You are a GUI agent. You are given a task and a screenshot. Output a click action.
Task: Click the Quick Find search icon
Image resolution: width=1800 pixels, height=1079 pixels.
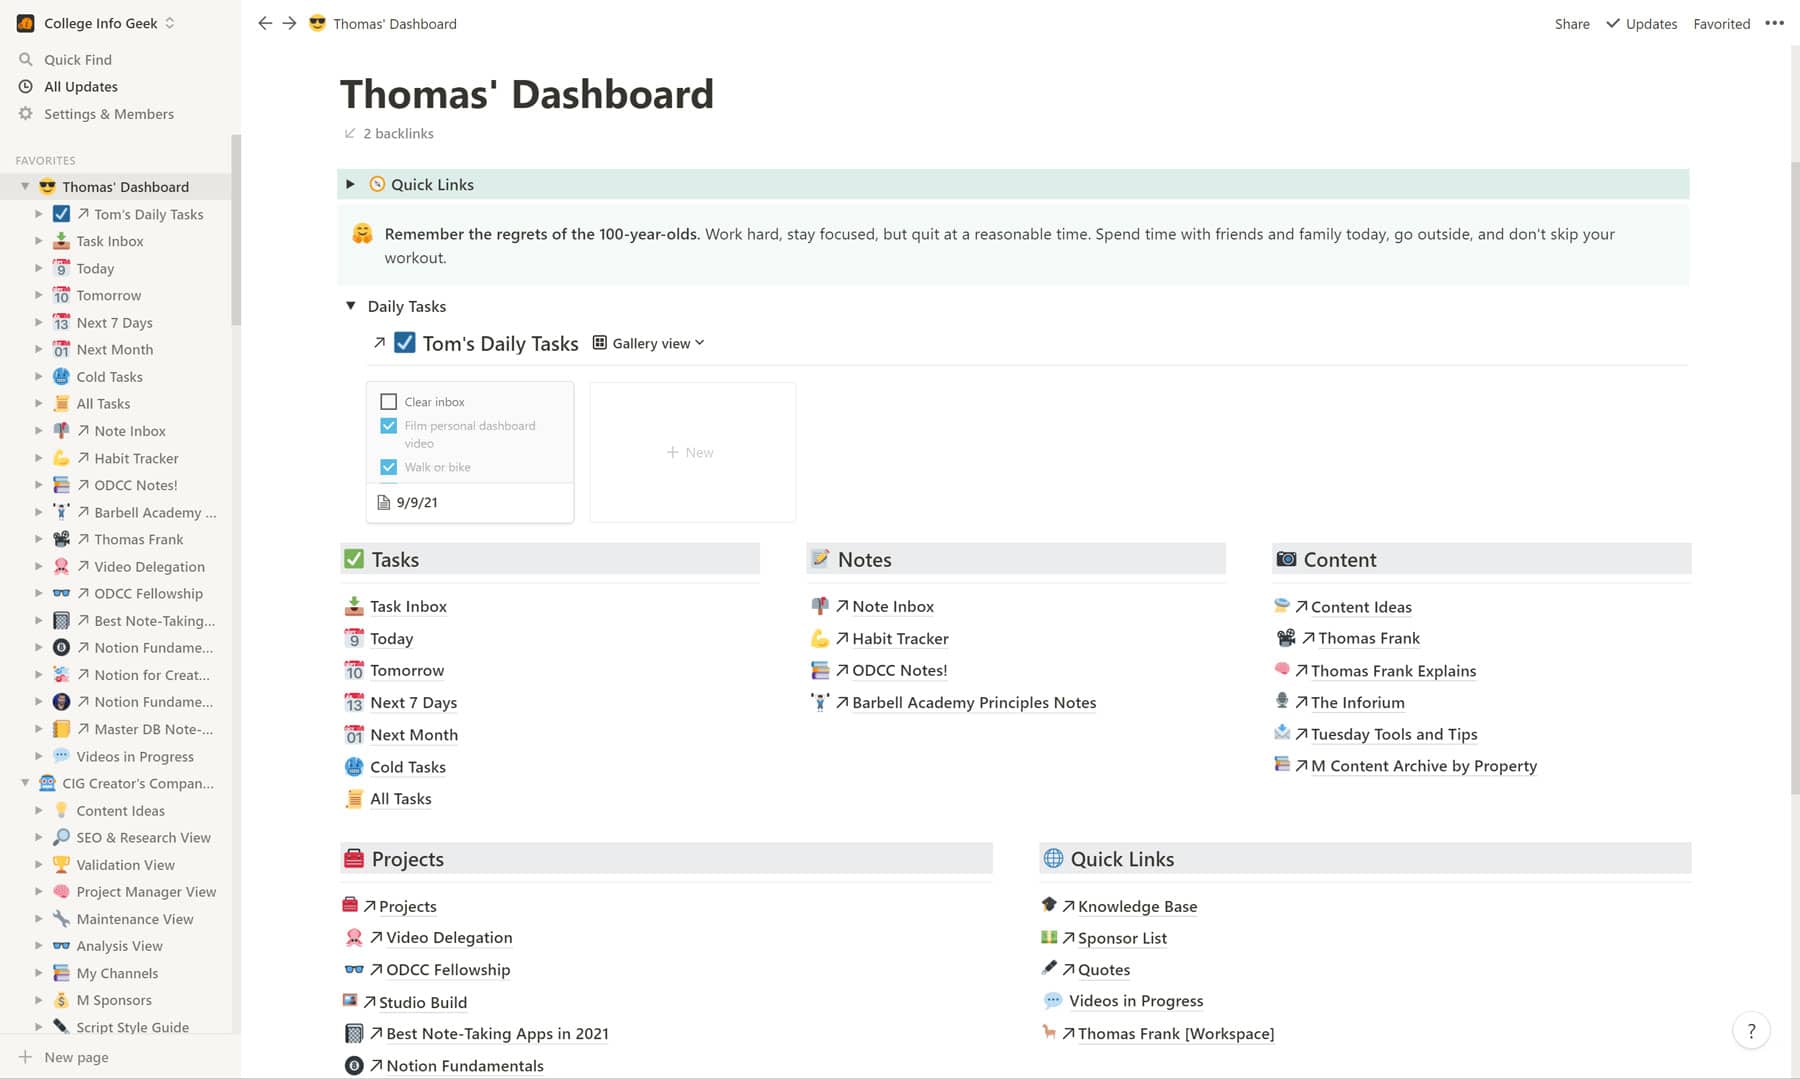coord(26,59)
